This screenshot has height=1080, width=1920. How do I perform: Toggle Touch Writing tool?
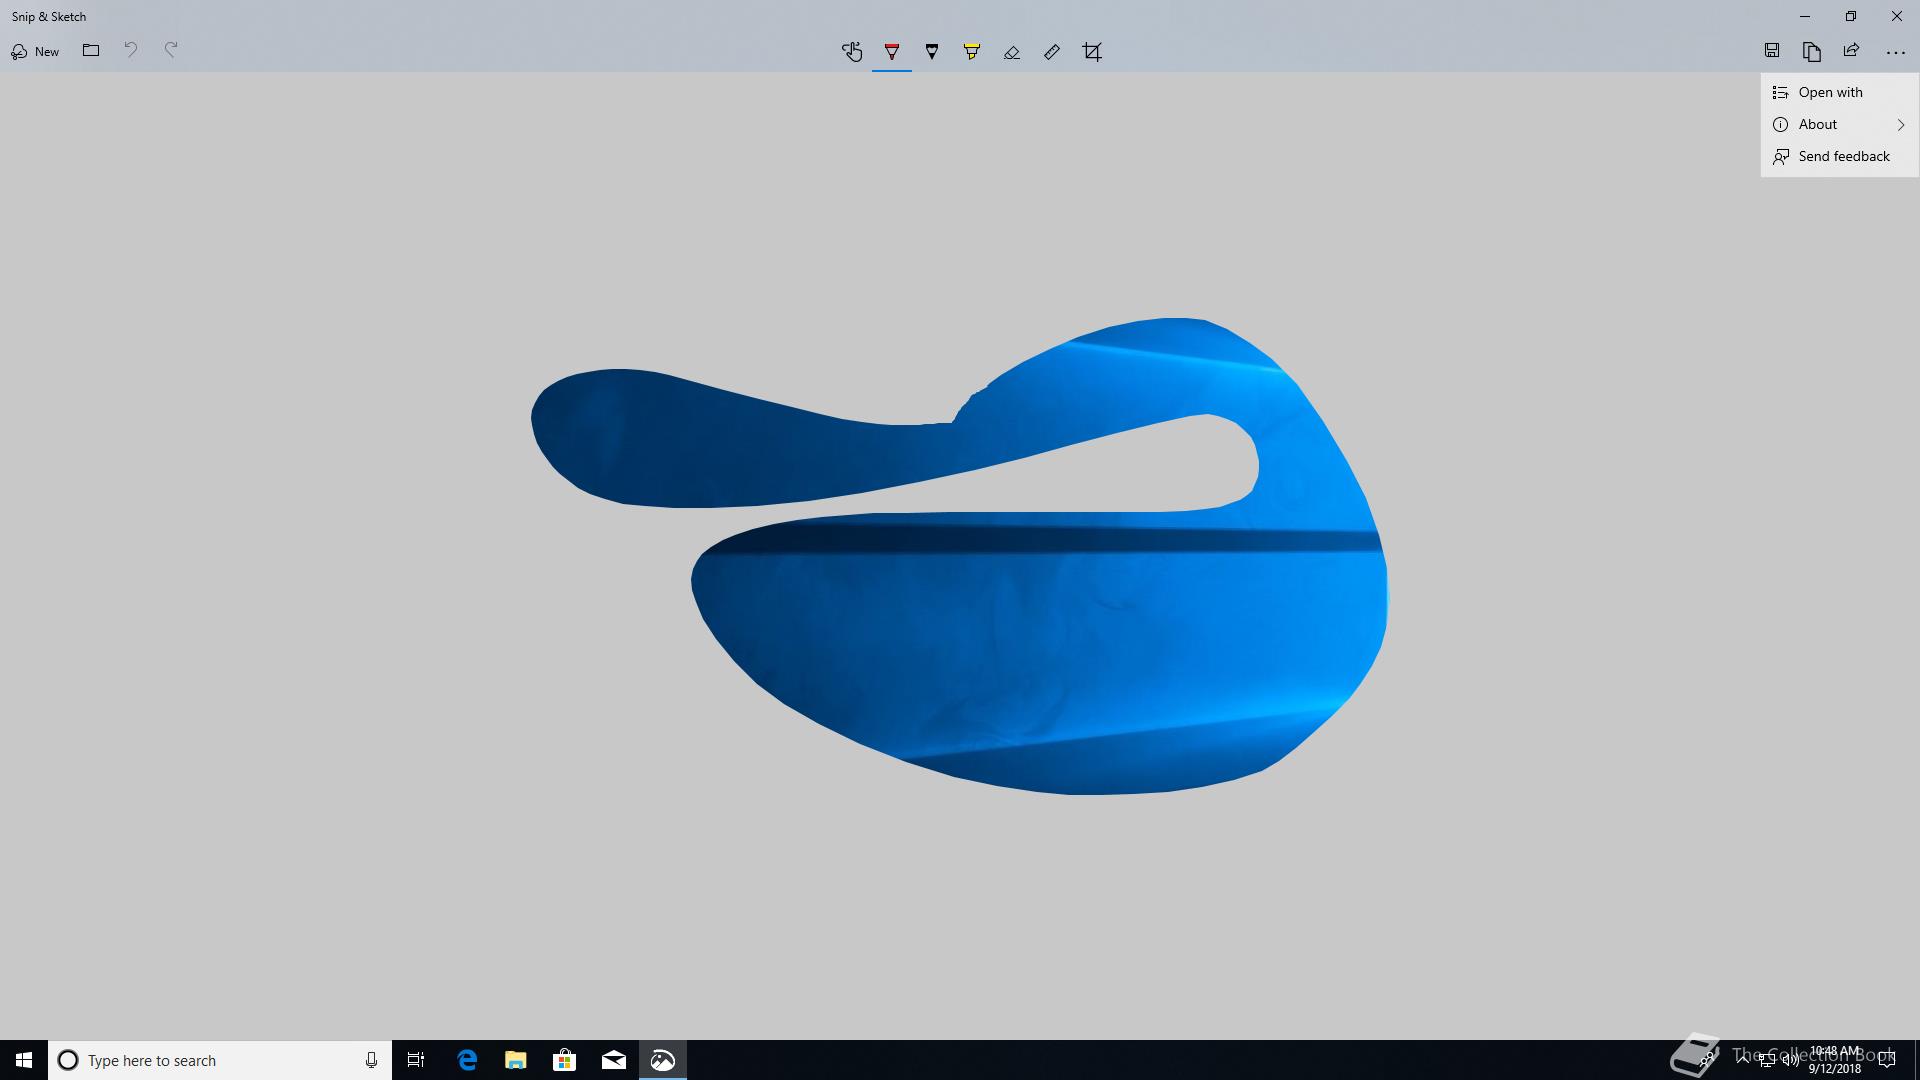click(851, 52)
